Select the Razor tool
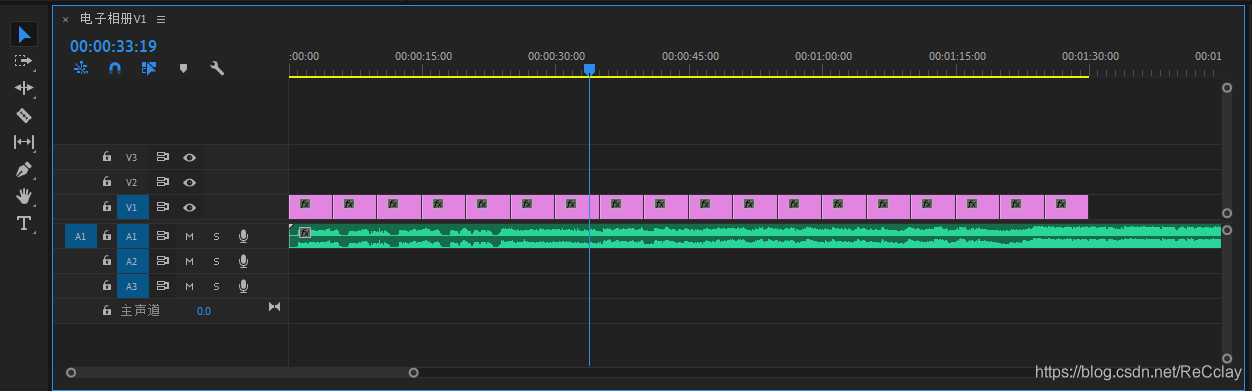The image size is (1252, 391). [24, 115]
